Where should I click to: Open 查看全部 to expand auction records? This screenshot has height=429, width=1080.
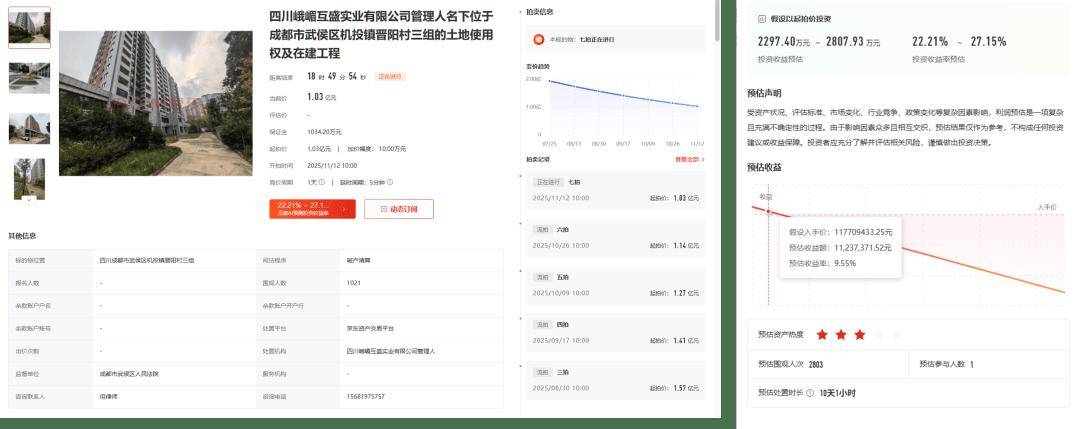tap(689, 159)
